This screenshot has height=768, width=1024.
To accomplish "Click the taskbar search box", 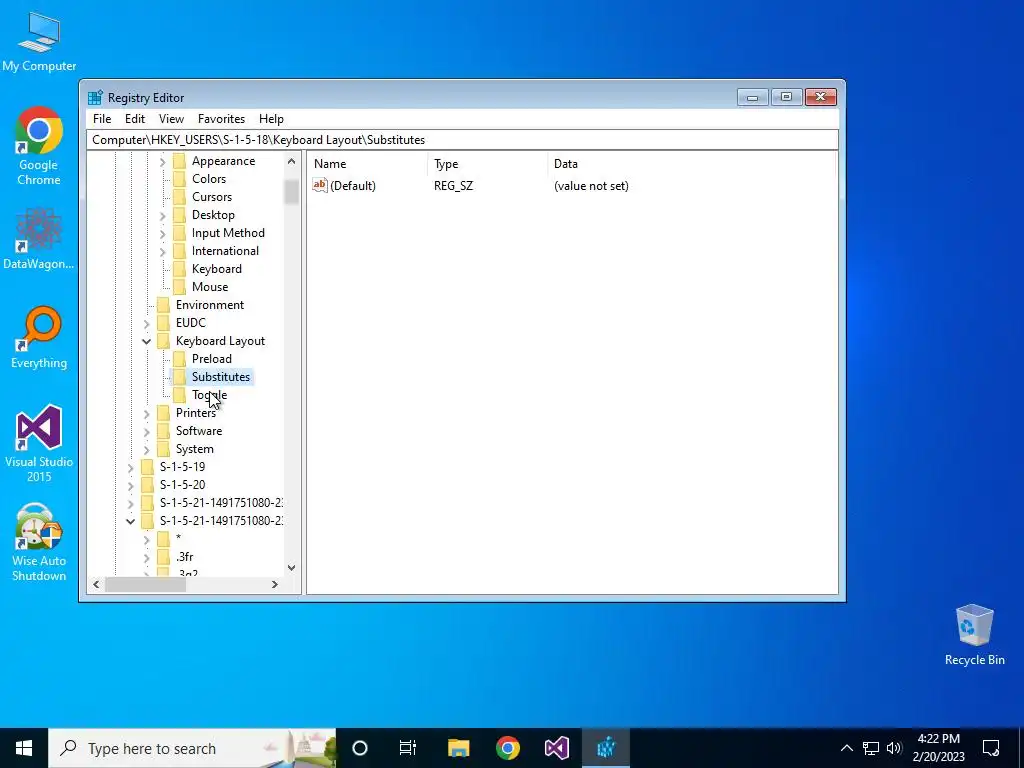I will (192, 748).
